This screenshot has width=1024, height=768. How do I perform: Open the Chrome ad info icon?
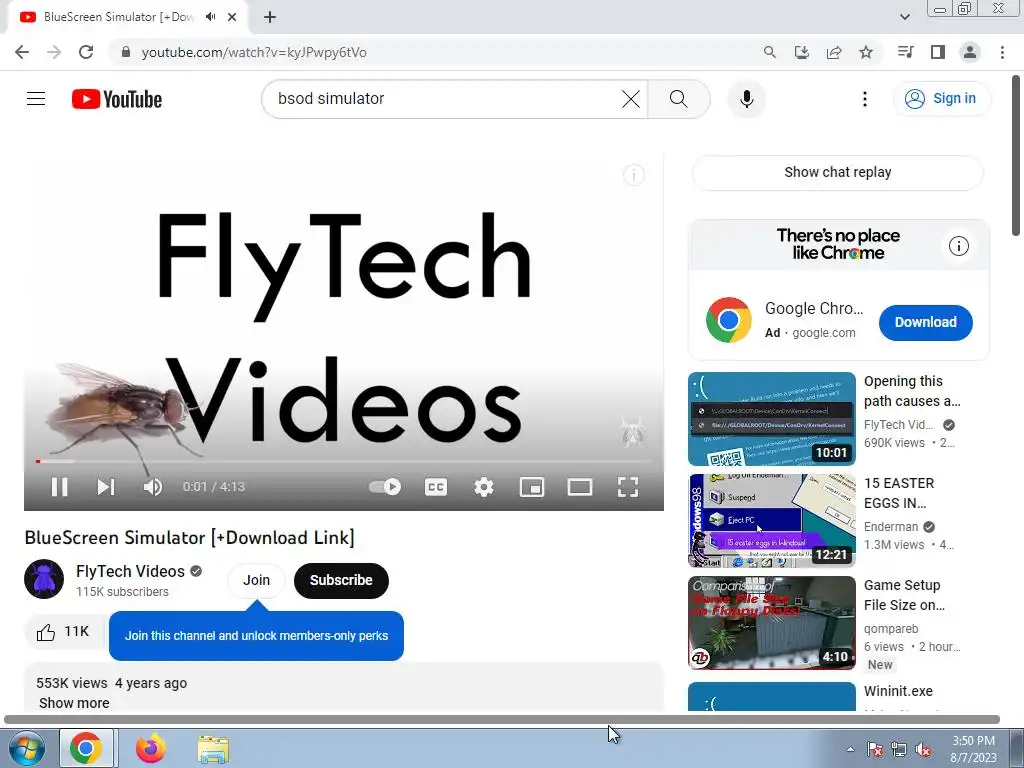tap(959, 246)
